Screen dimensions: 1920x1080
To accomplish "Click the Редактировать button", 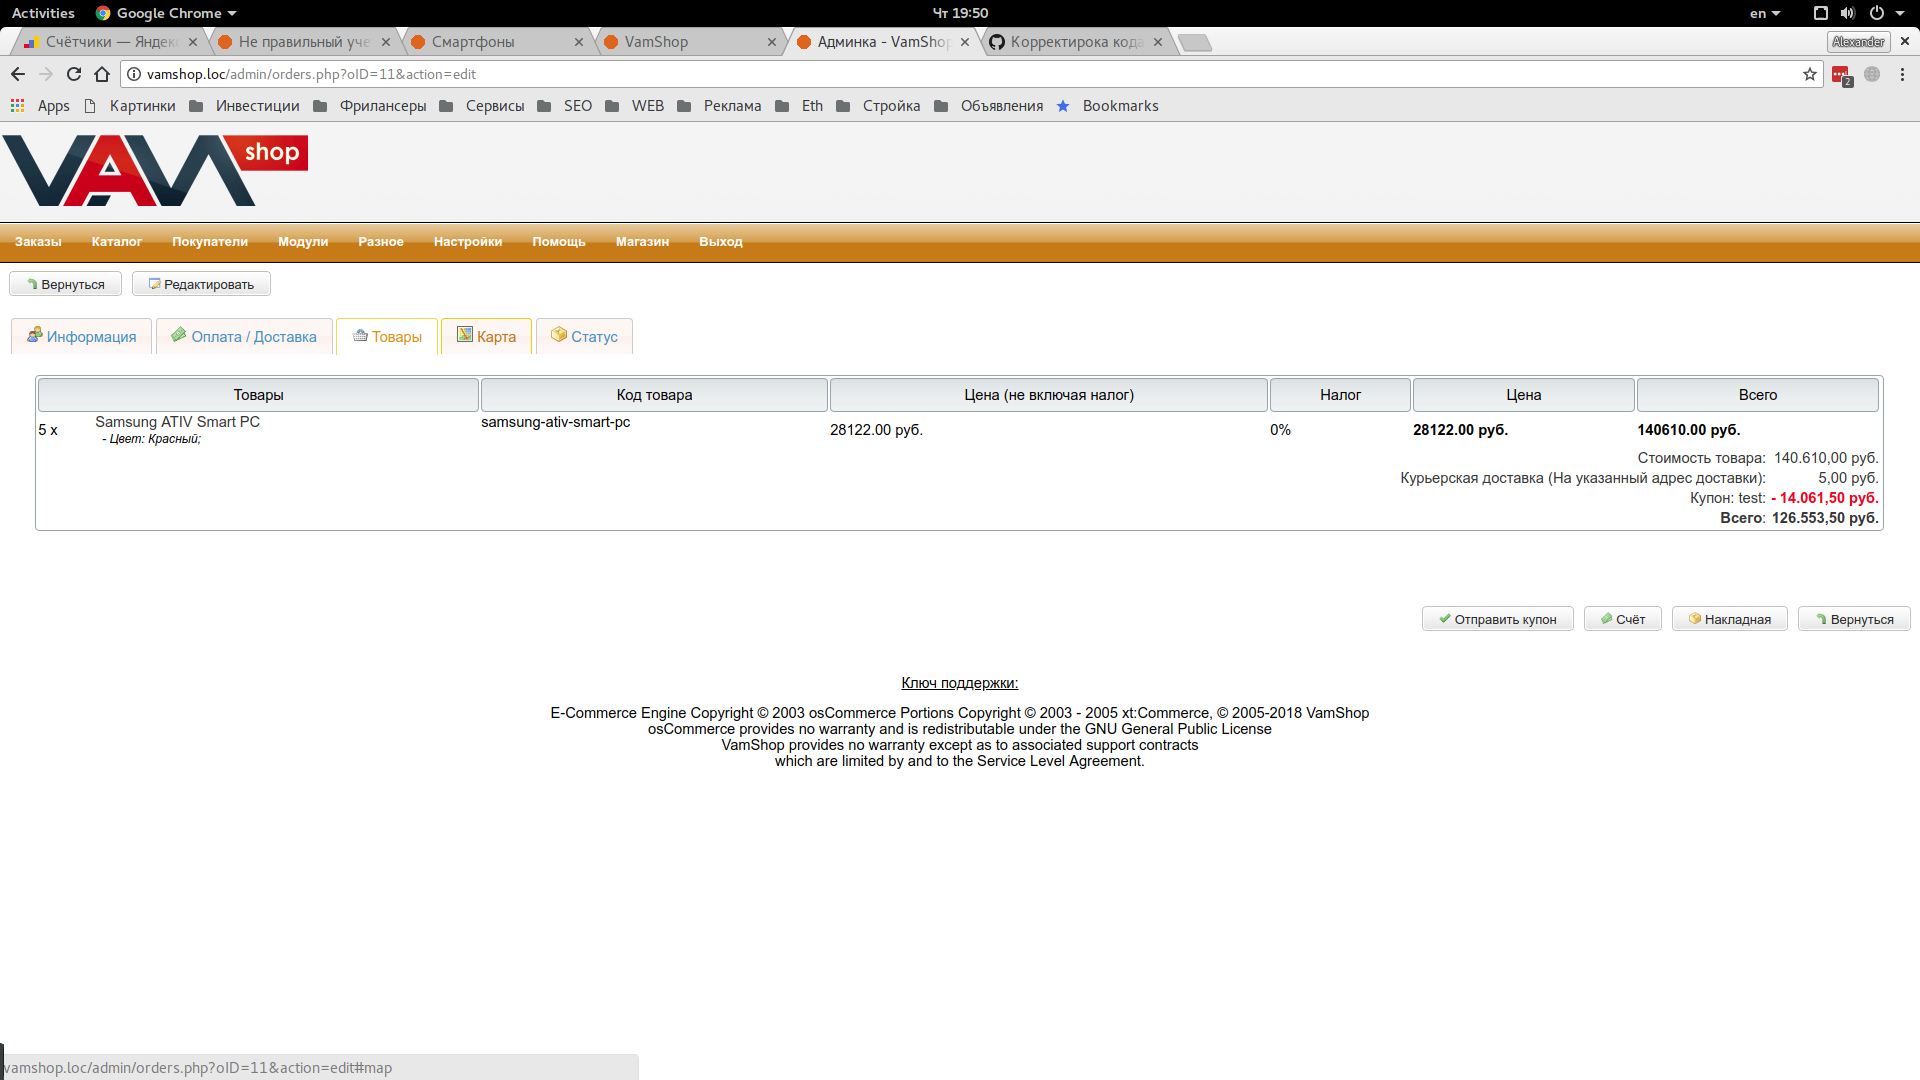I will pos(201,284).
